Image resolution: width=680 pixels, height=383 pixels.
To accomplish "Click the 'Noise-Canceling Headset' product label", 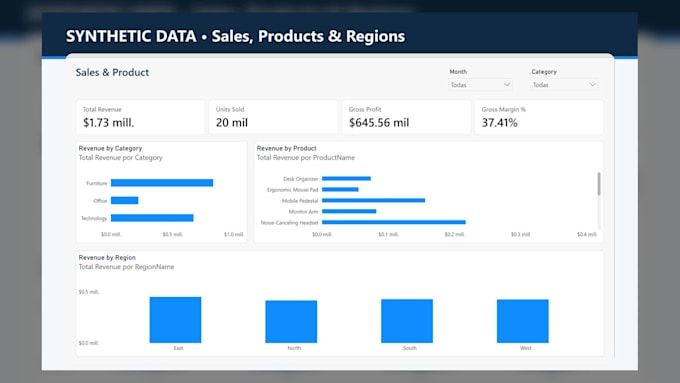I will click(289, 223).
